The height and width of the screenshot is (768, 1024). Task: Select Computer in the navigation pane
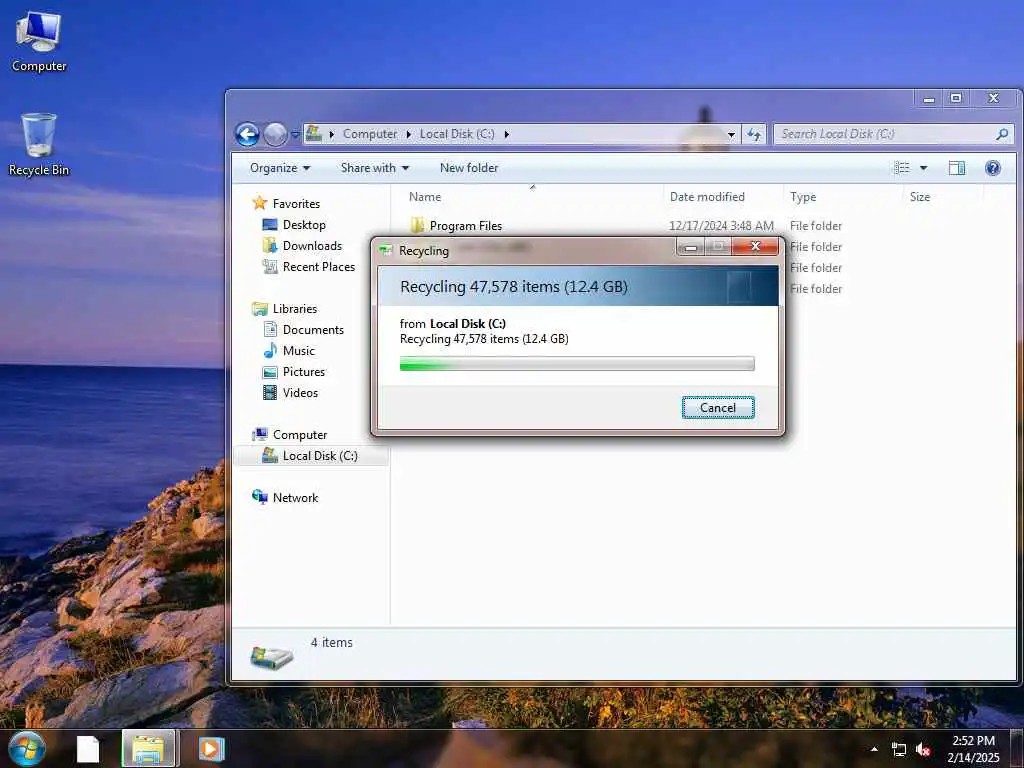pyautogui.click(x=300, y=435)
